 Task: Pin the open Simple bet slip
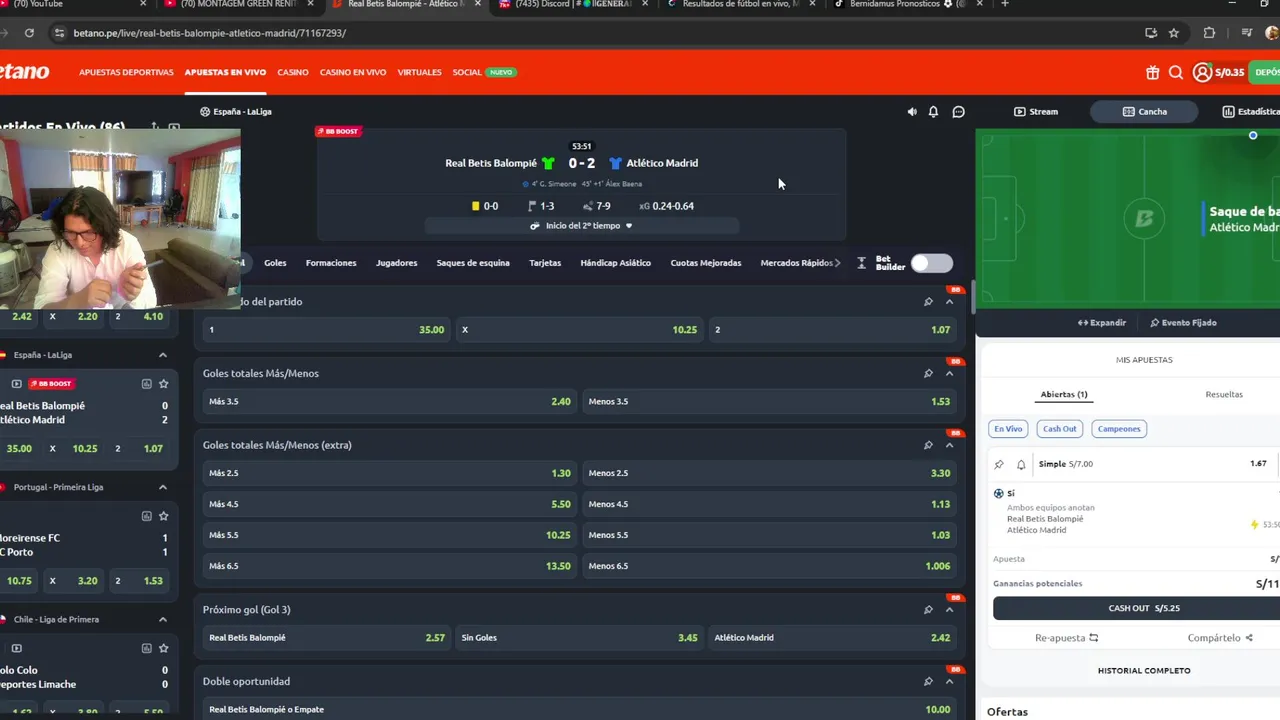999,464
